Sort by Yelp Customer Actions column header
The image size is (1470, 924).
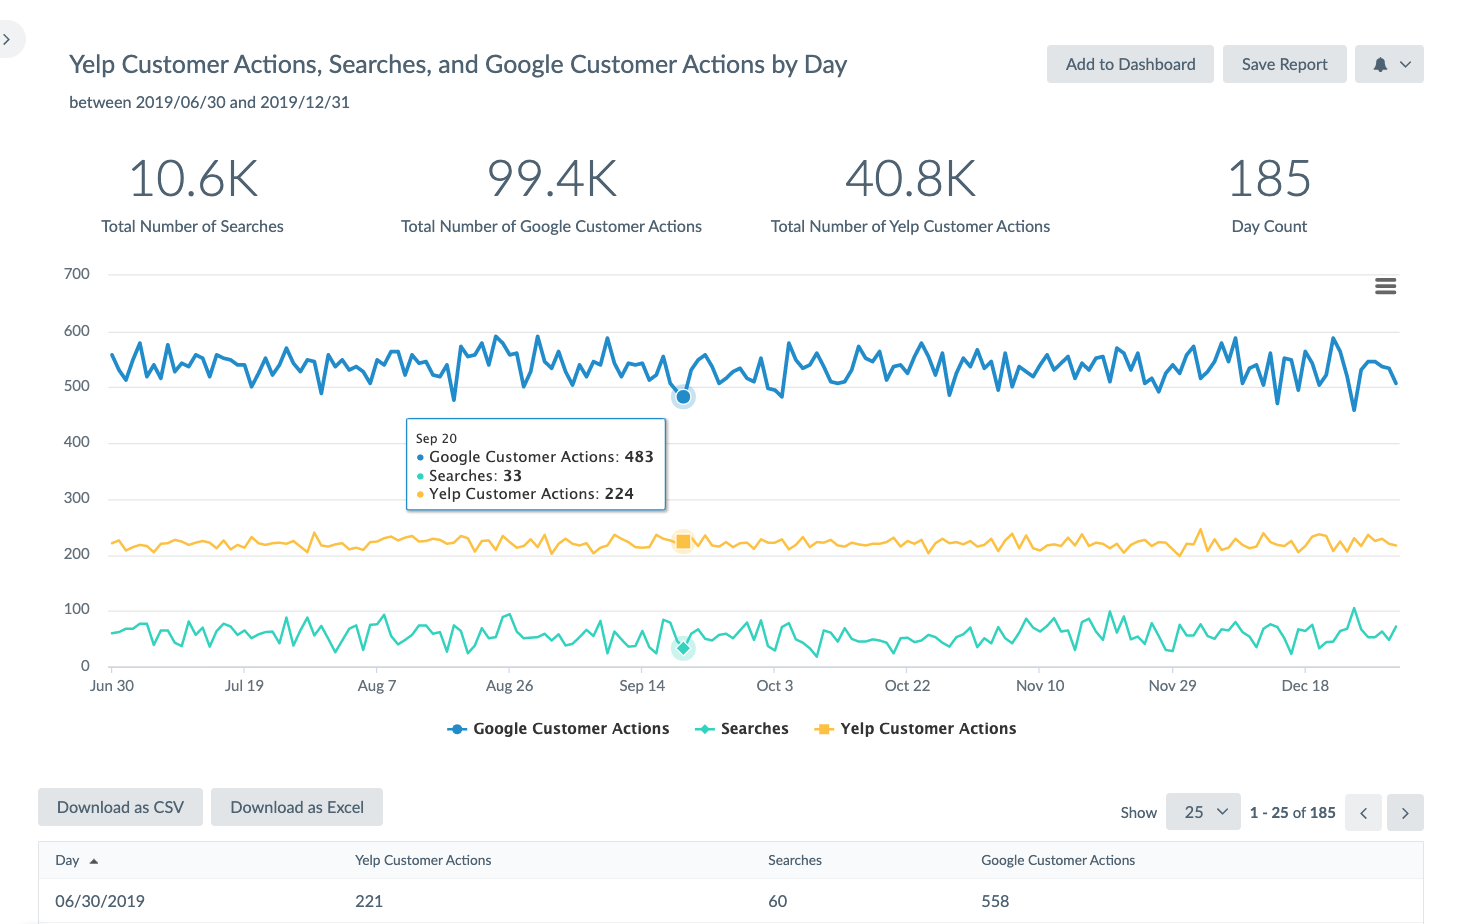pos(423,860)
